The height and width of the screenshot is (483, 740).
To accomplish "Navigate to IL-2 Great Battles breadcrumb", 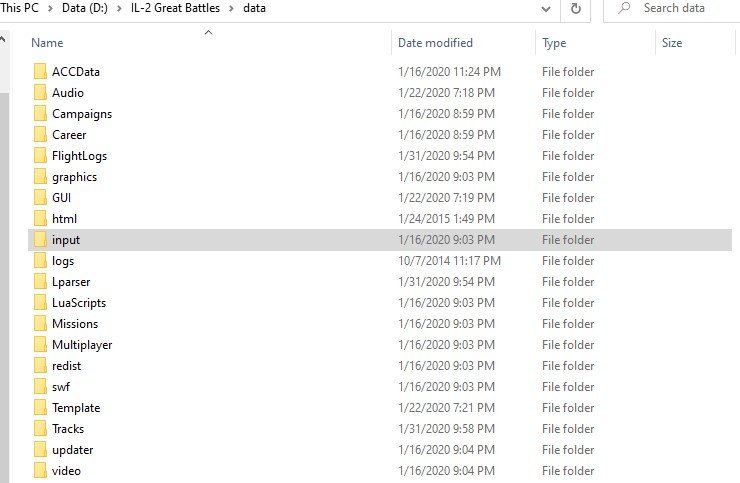I will [176, 8].
